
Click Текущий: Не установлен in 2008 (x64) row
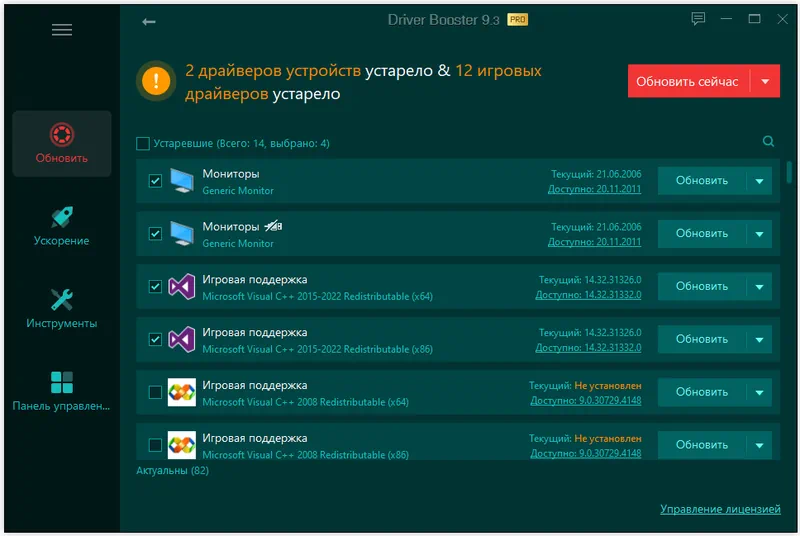[585, 386]
